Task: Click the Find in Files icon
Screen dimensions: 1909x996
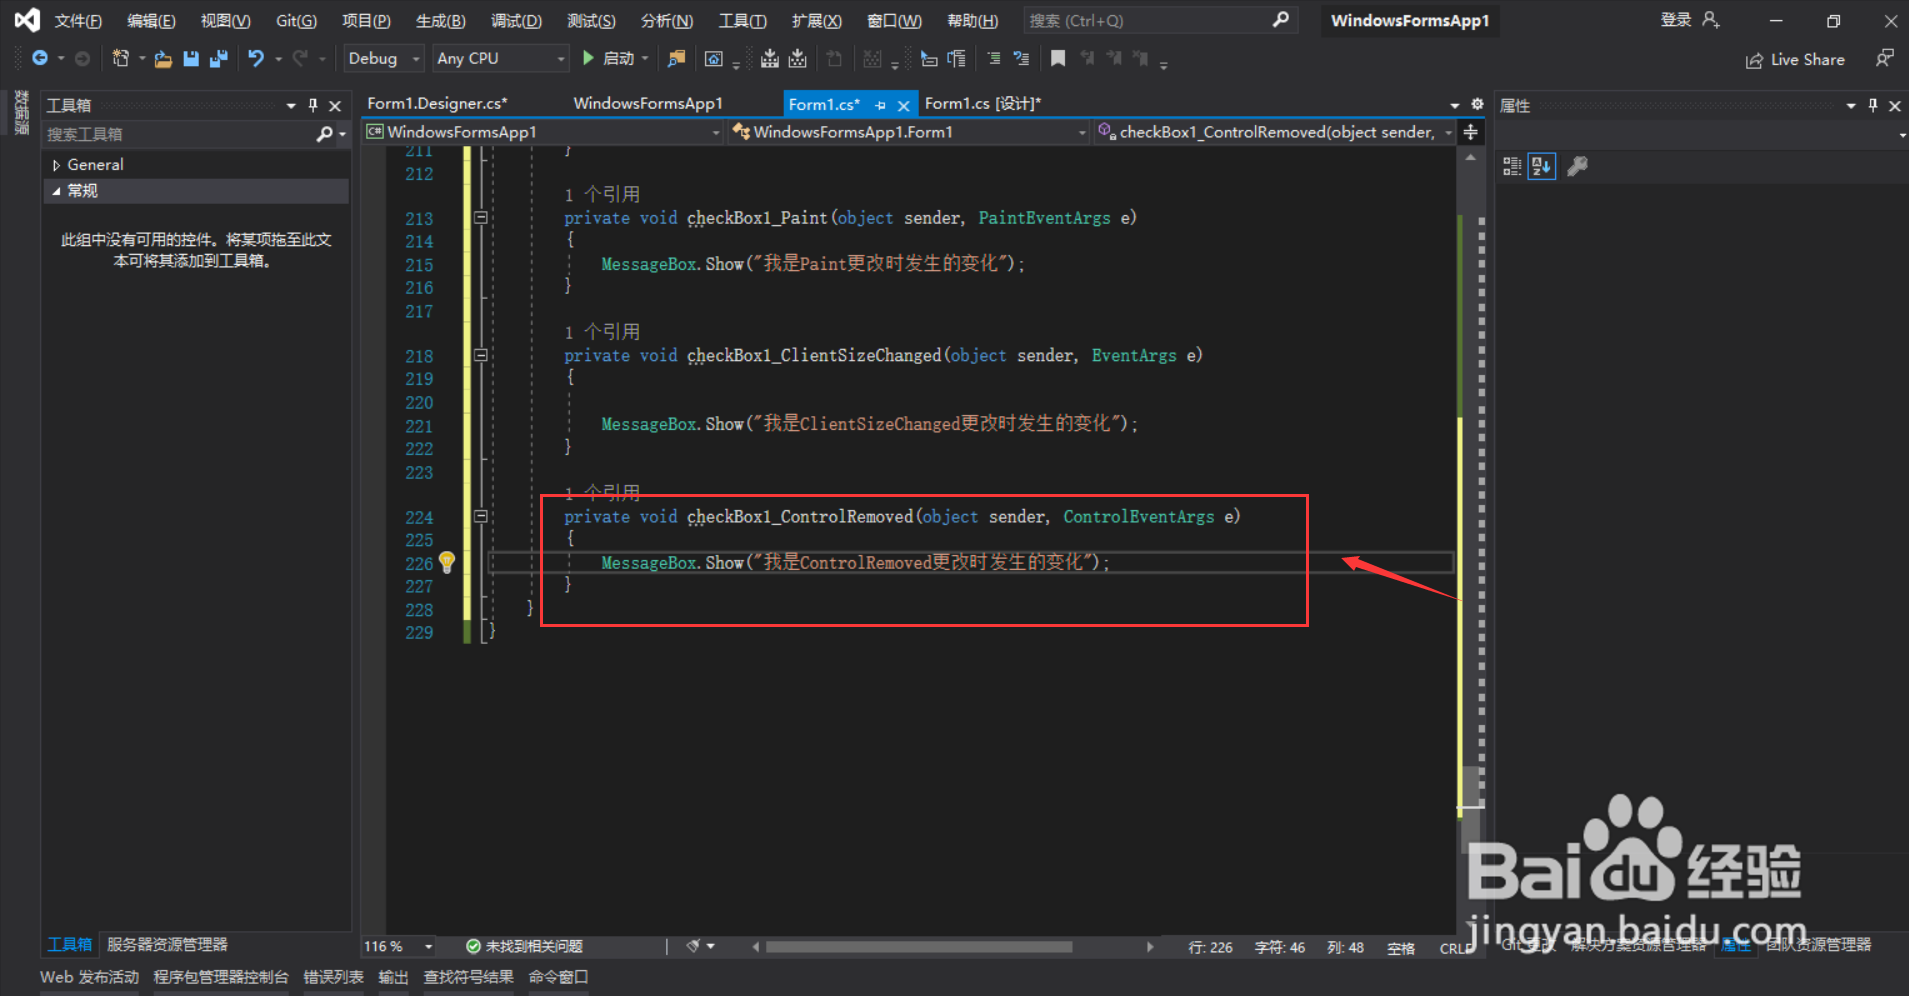Action: (x=677, y=59)
